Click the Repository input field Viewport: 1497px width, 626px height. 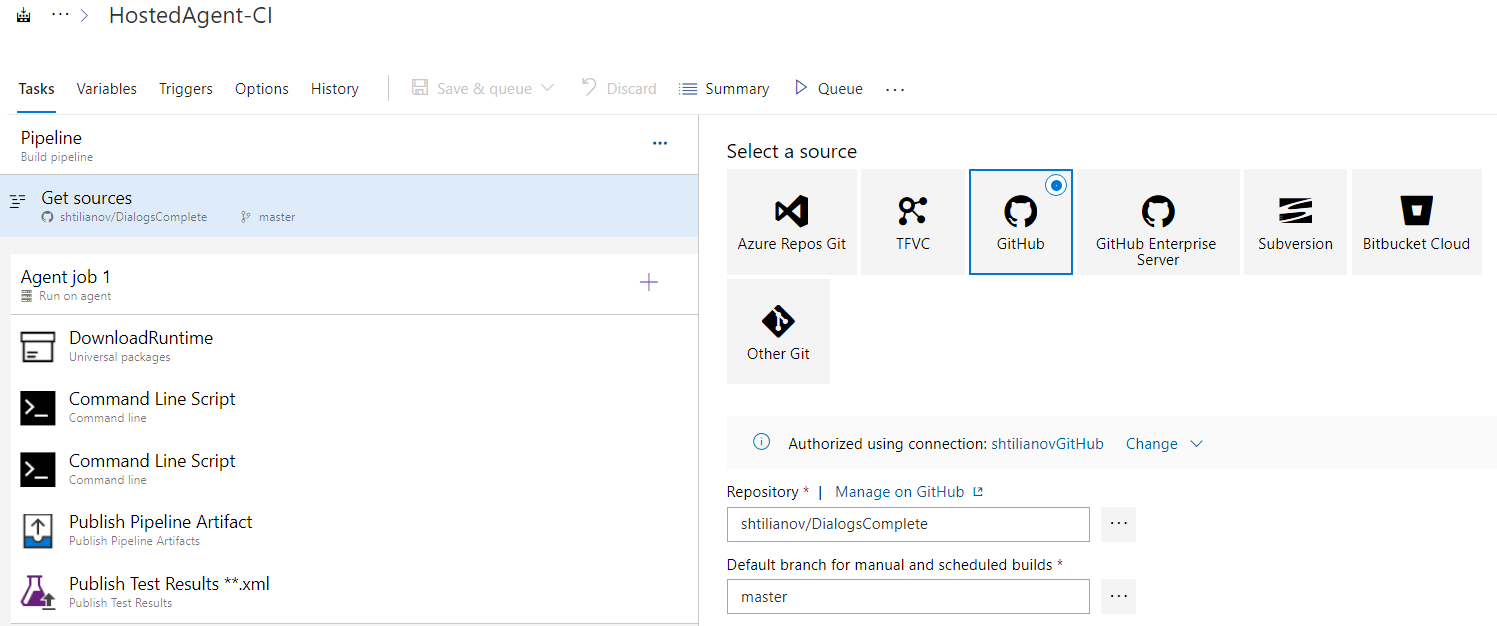(x=908, y=524)
